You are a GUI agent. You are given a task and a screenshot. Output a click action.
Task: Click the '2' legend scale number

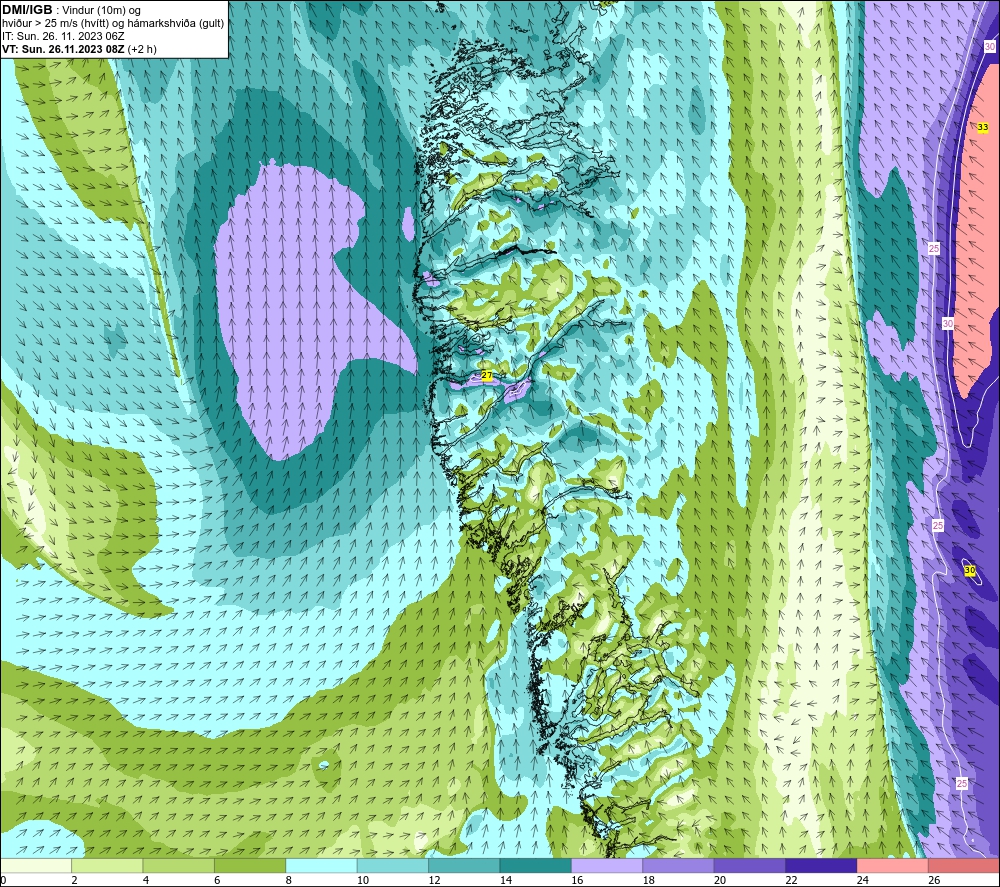[x=75, y=880]
